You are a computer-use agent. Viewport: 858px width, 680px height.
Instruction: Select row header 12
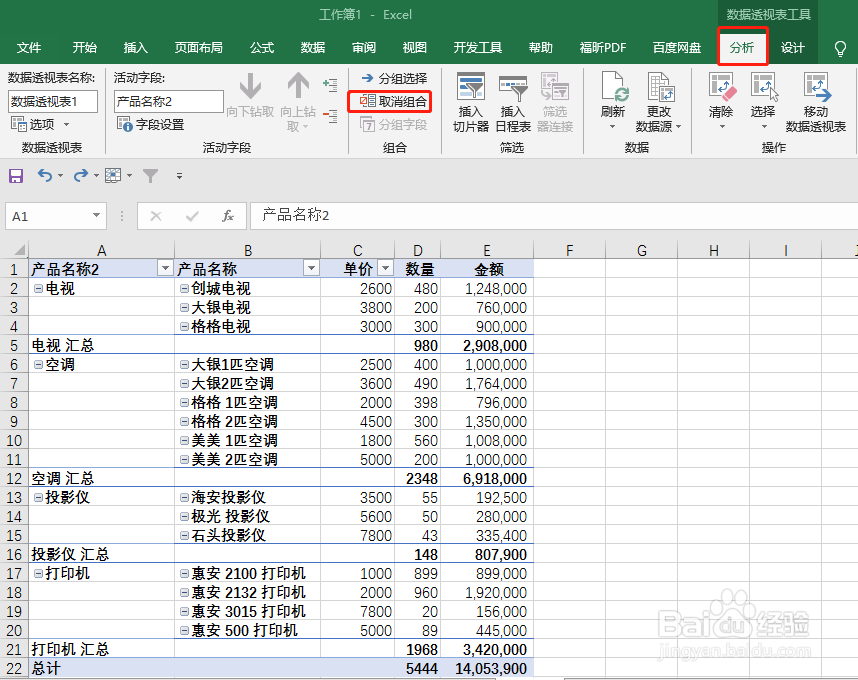[x=14, y=478]
